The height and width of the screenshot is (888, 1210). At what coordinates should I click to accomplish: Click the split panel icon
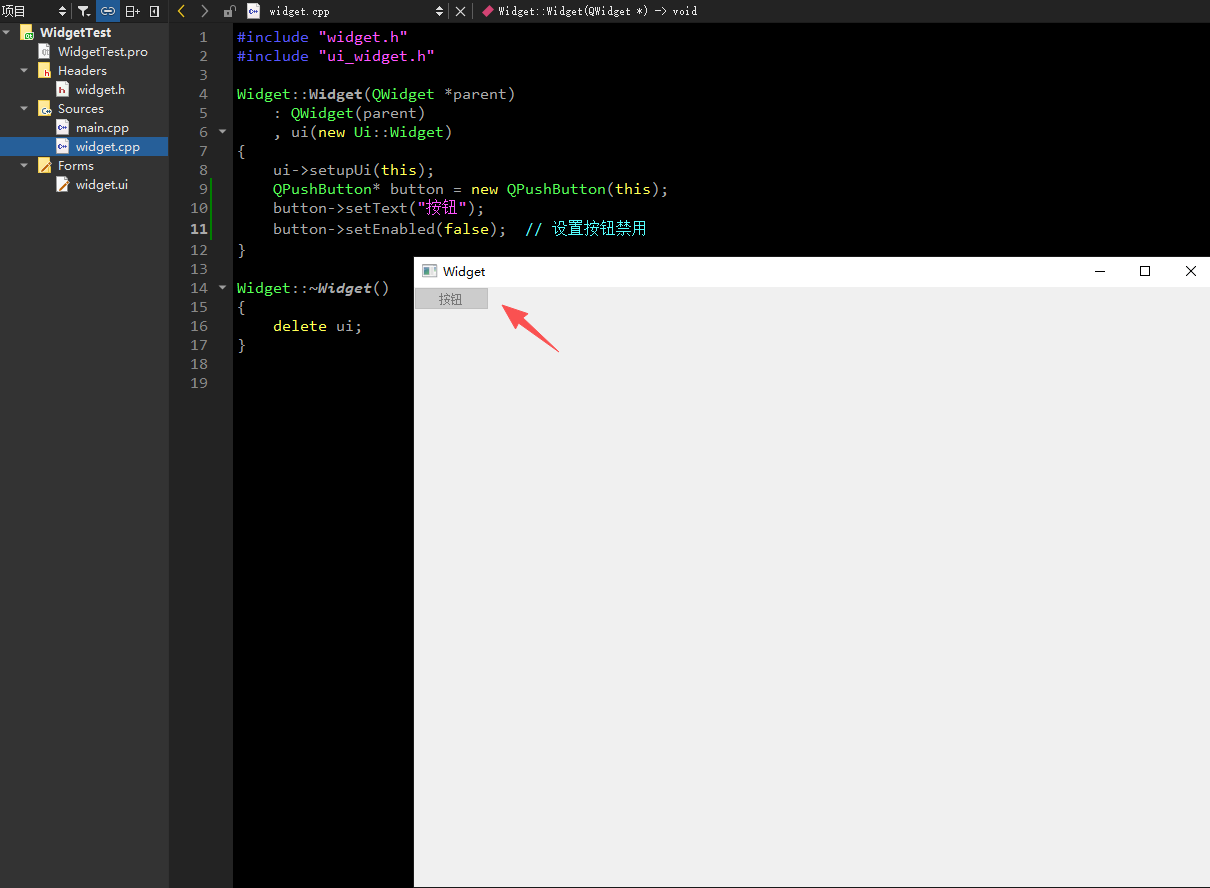[132, 11]
